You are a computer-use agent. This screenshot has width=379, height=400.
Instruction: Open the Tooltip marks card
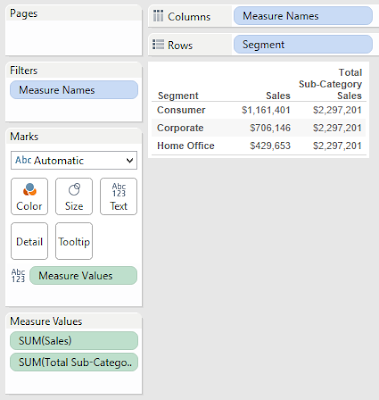(74, 241)
